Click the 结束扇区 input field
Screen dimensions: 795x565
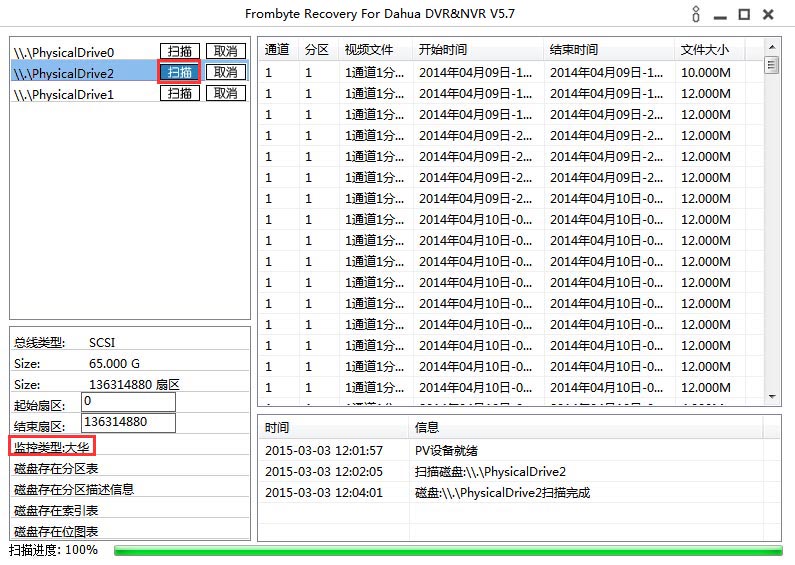pyautogui.click(x=128, y=423)
